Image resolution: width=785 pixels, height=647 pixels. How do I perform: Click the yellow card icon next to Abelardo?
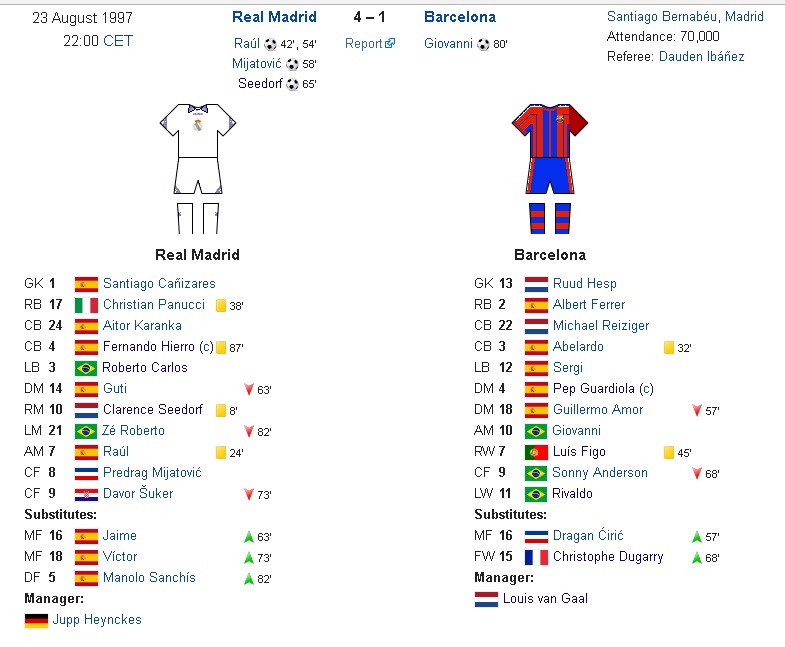coord(669,347)
